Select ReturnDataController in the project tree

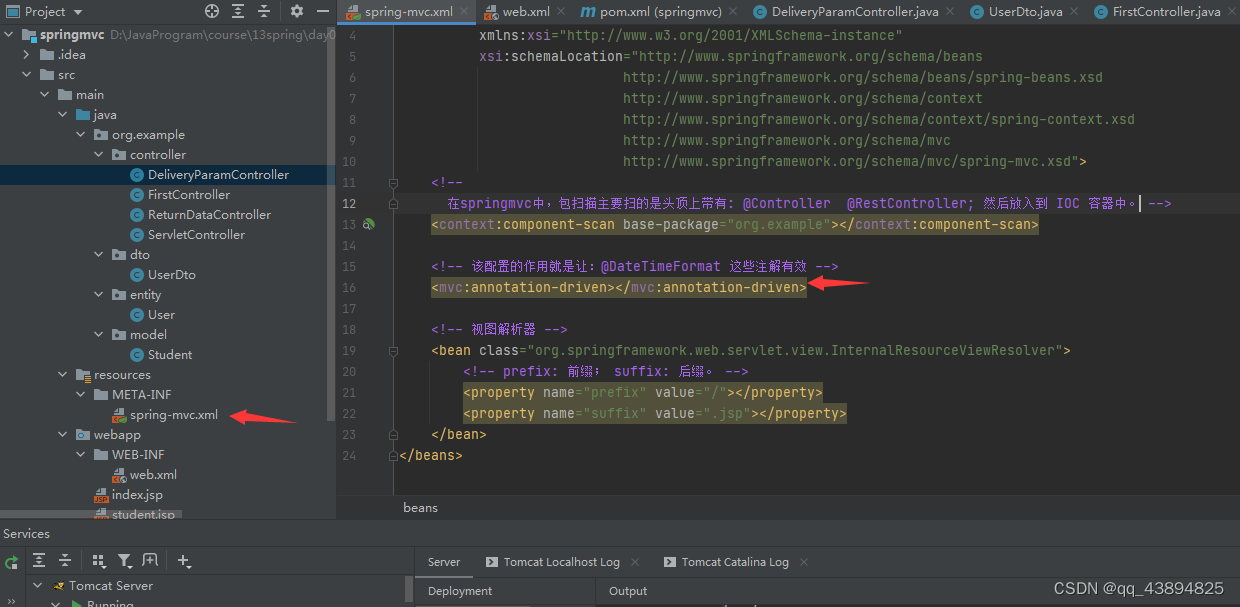209,215
